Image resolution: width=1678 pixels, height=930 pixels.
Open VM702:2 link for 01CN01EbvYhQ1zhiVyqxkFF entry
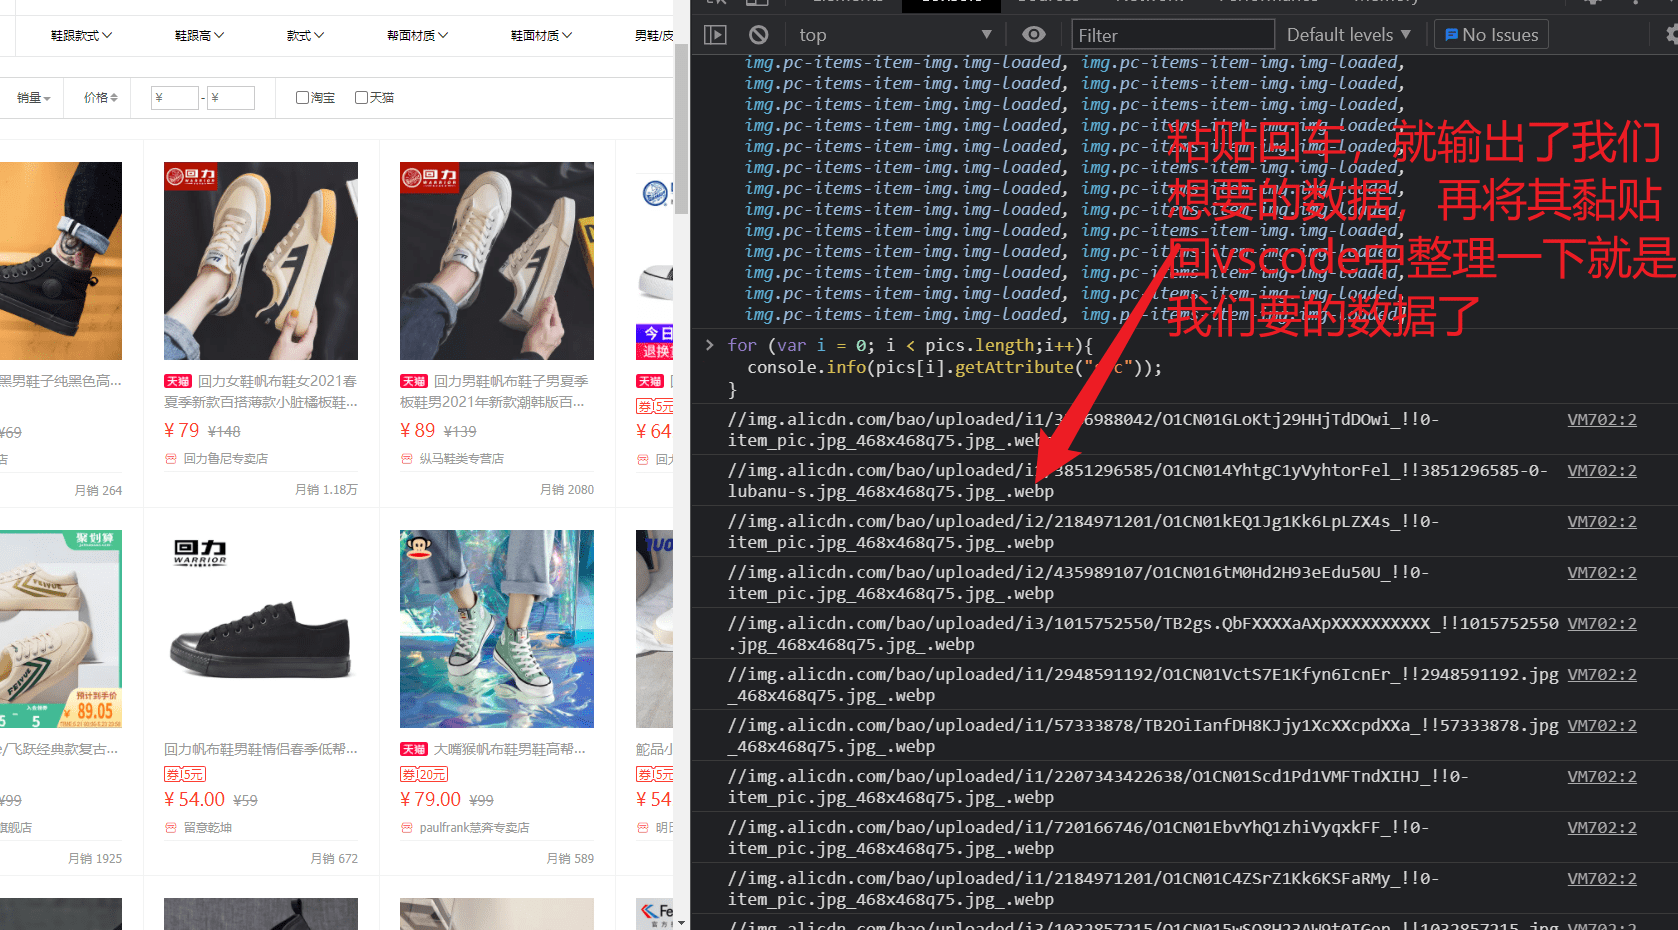click(1602, 828)
